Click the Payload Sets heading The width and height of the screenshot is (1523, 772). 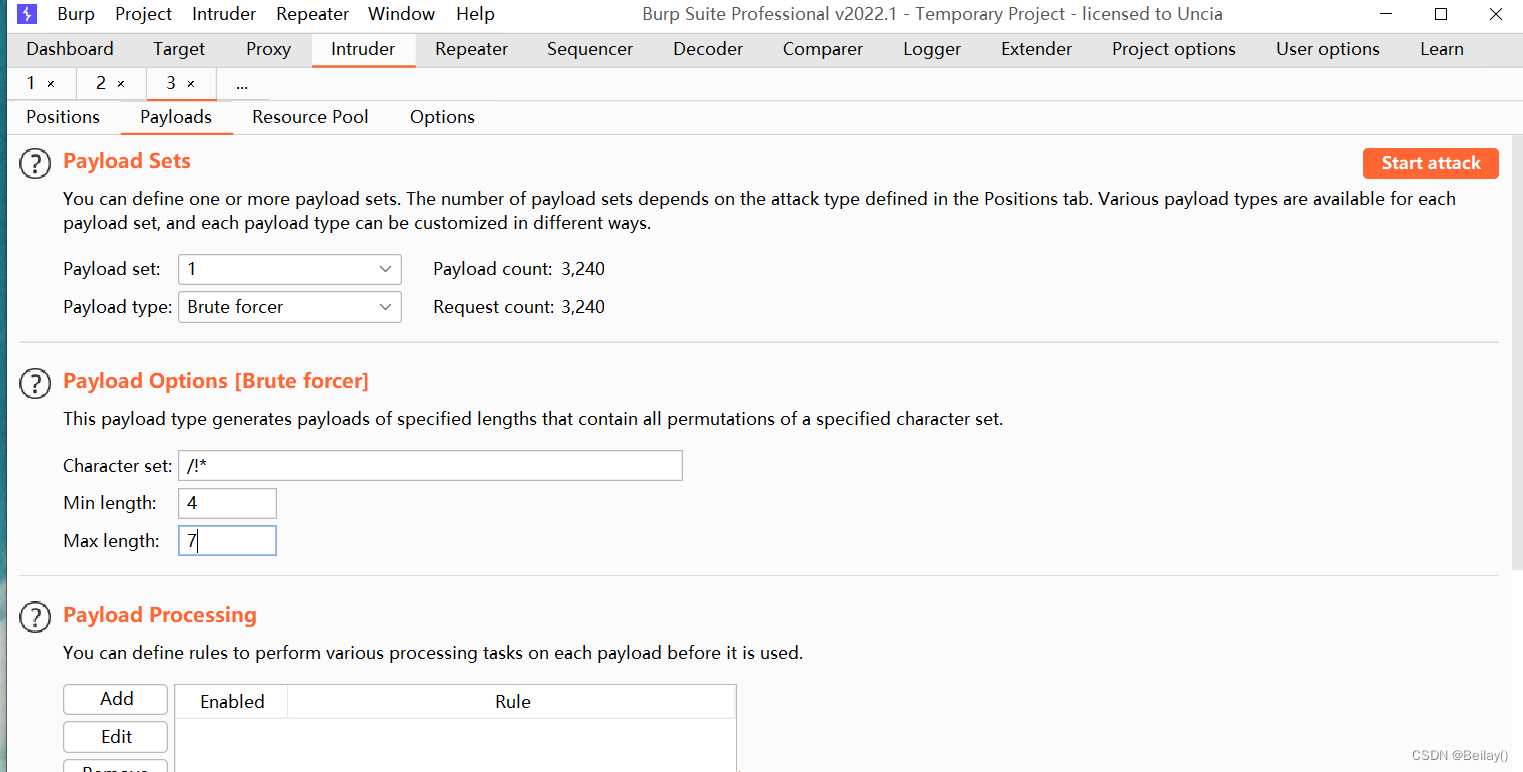[127, 162]
